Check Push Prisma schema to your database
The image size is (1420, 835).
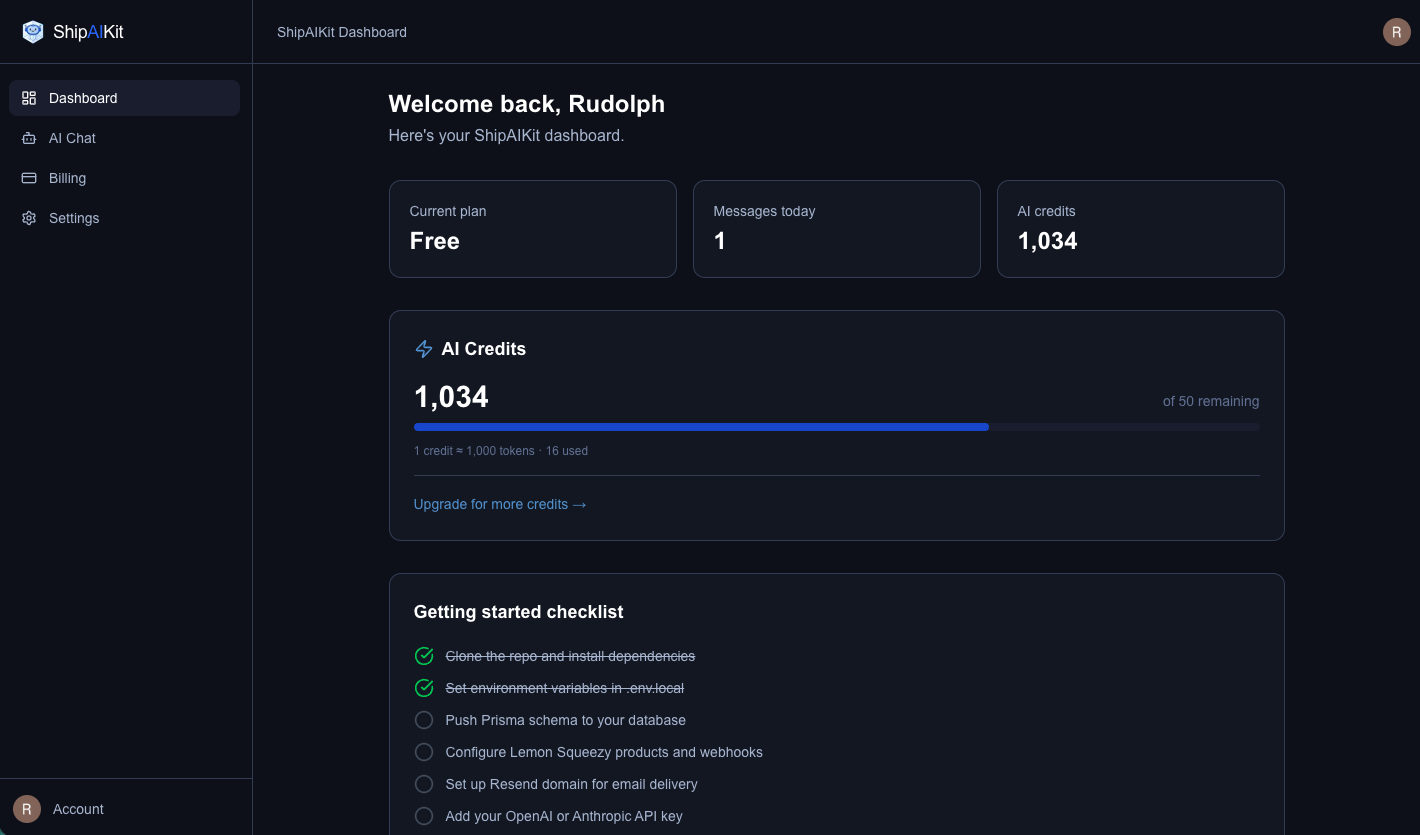point(424,720)
